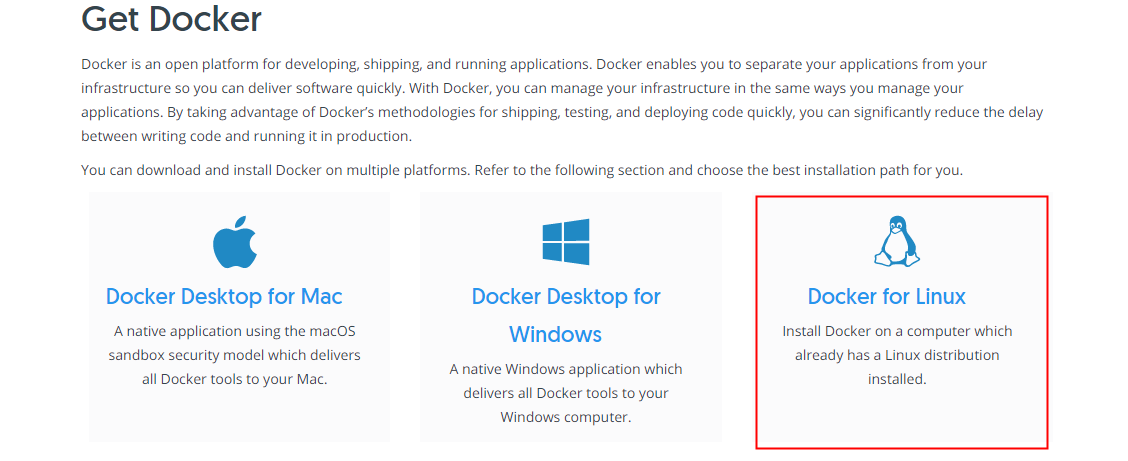Click the 'between writing code and running' line

pos(247,136)
